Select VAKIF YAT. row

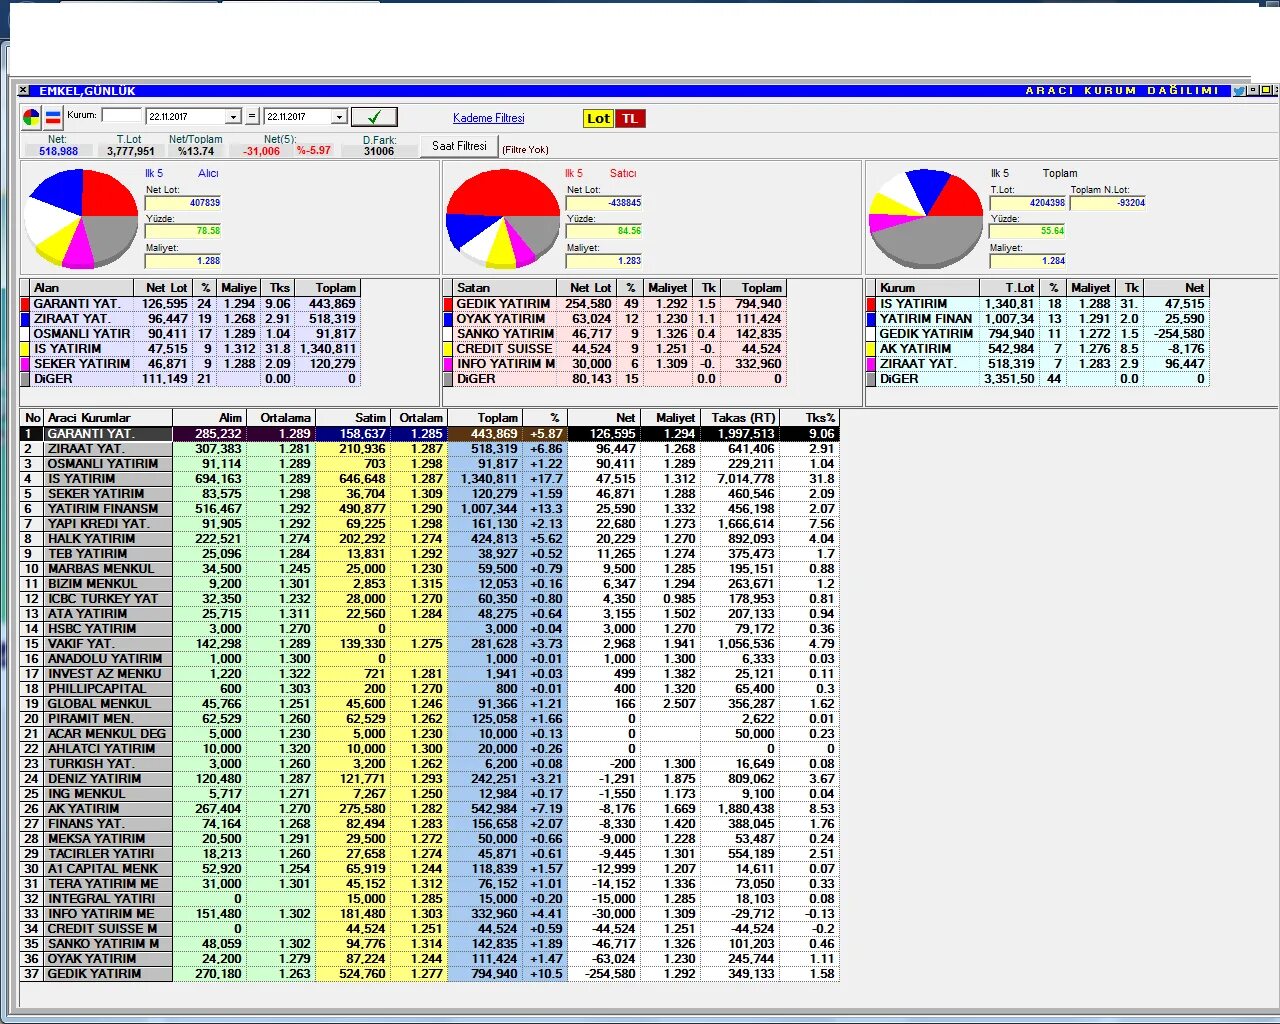coord(430,644)
